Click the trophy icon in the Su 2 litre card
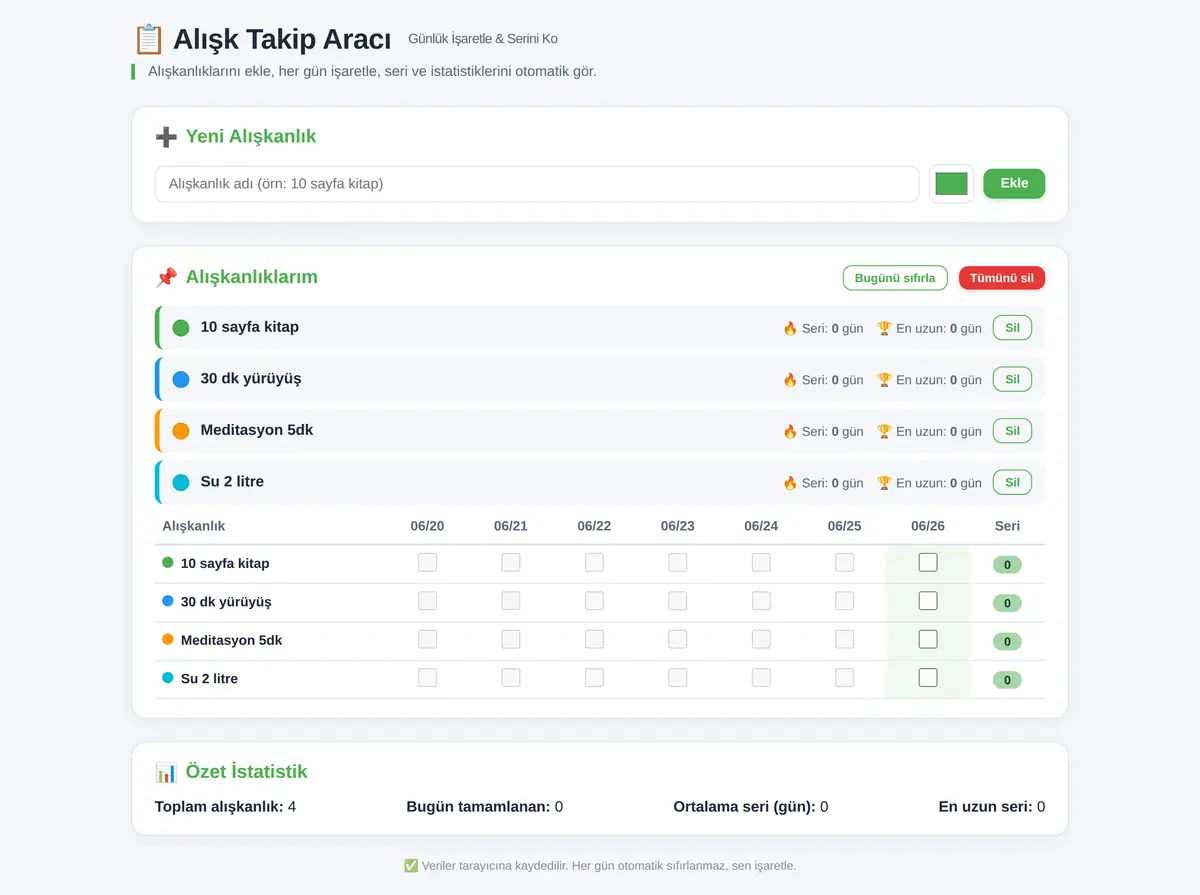 (x=884, y=483)
